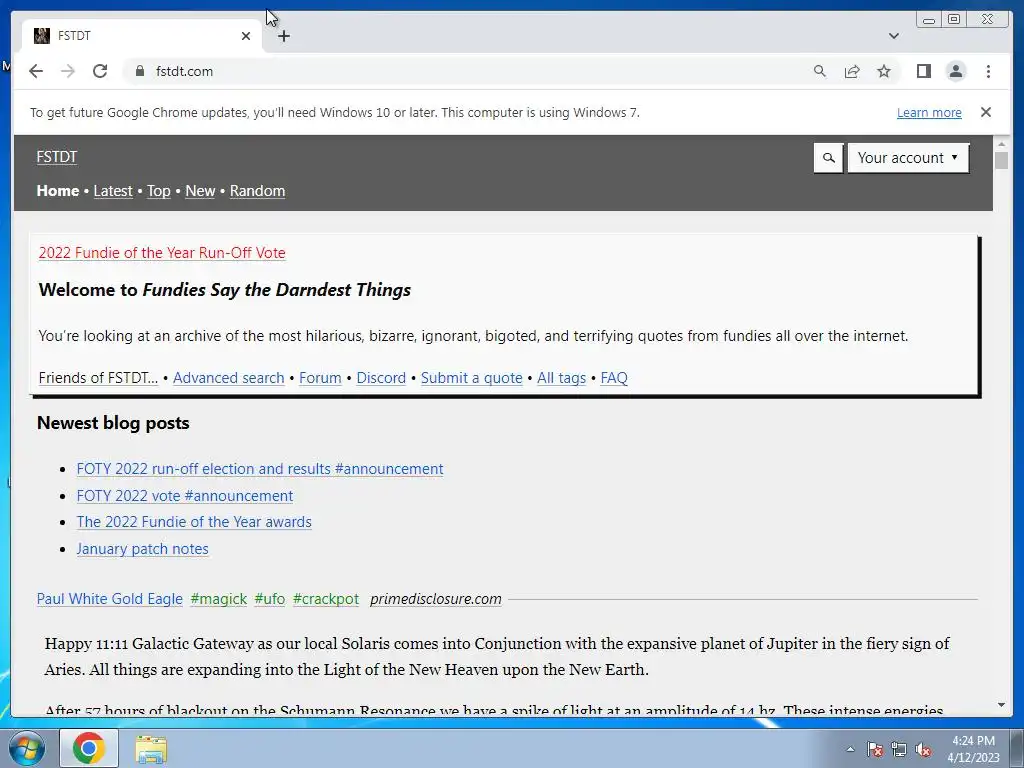The height and width of the screenshot is (768, 1024).
Task: Dismiss the Windows 7 update notice
Action: tap(985, 112)
